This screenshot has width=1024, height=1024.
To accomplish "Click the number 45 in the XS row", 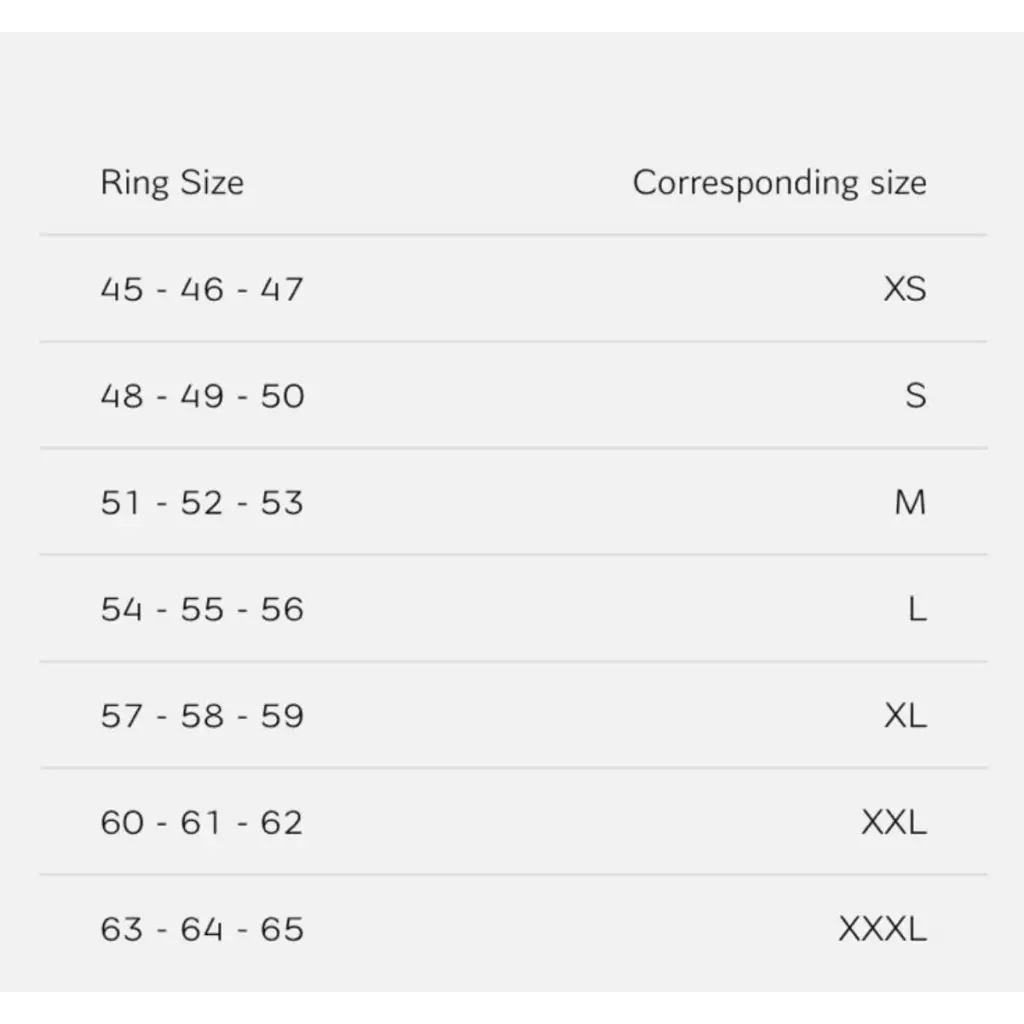I will pyautogui.click(x=121, y=289).
